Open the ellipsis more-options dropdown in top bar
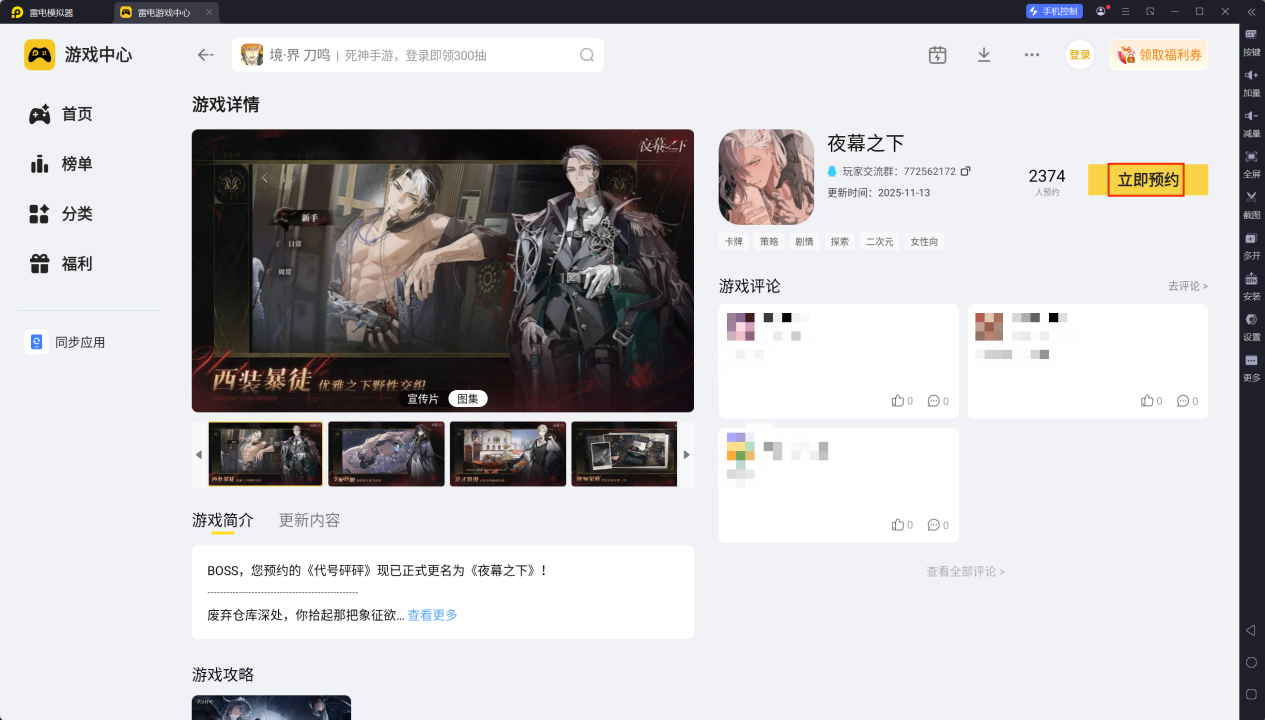Viewport: 1265px width, 720px height. (1031, 55)
